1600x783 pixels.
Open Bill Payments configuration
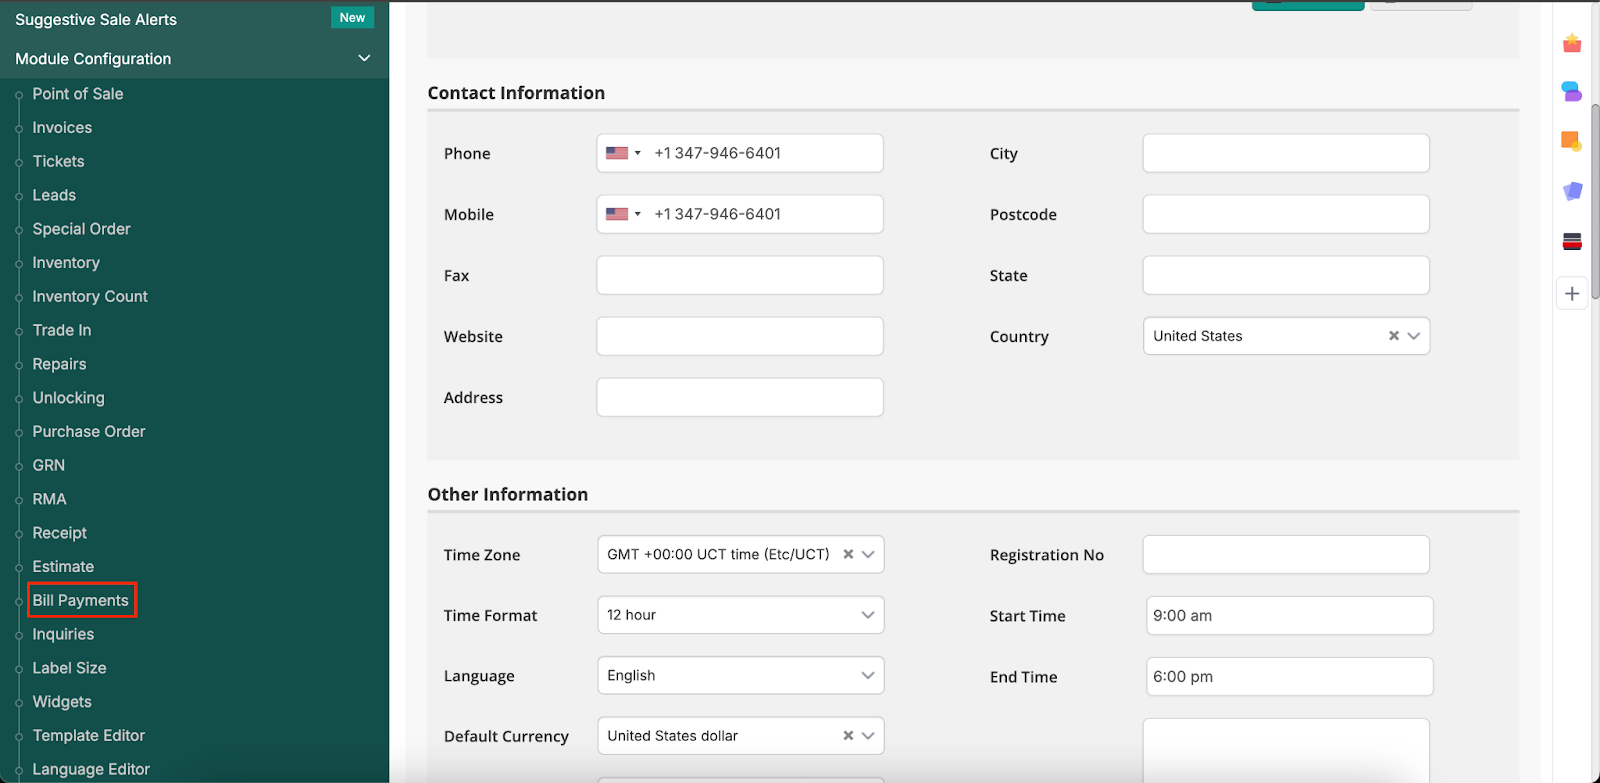pyautogui.click(x=81, y=600)
